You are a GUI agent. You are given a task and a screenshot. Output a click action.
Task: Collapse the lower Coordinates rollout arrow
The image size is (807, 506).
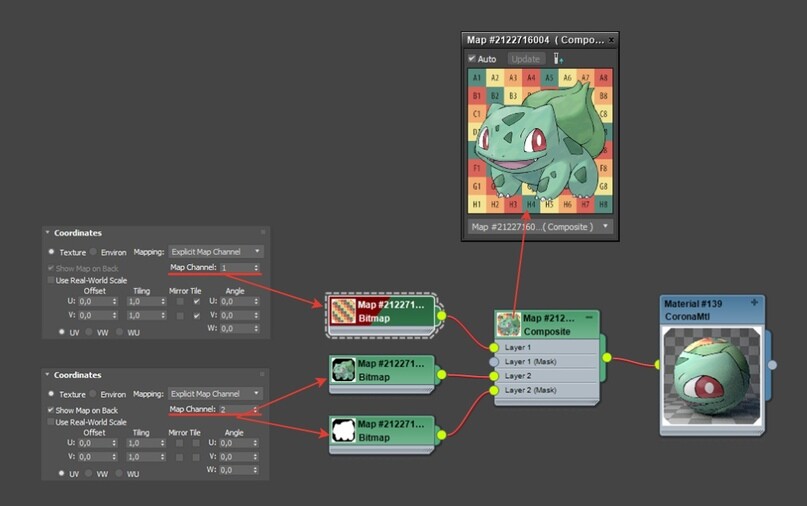point(47,375)
